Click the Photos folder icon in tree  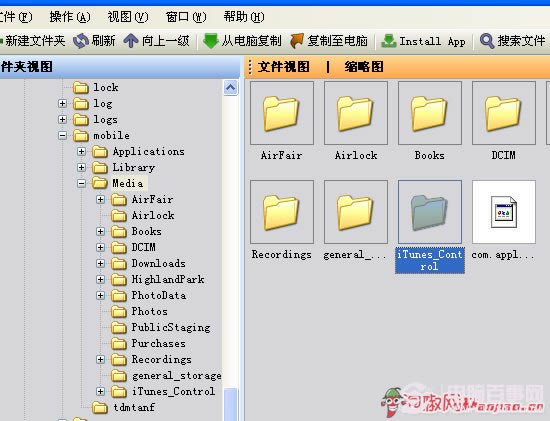coord(119,311)
